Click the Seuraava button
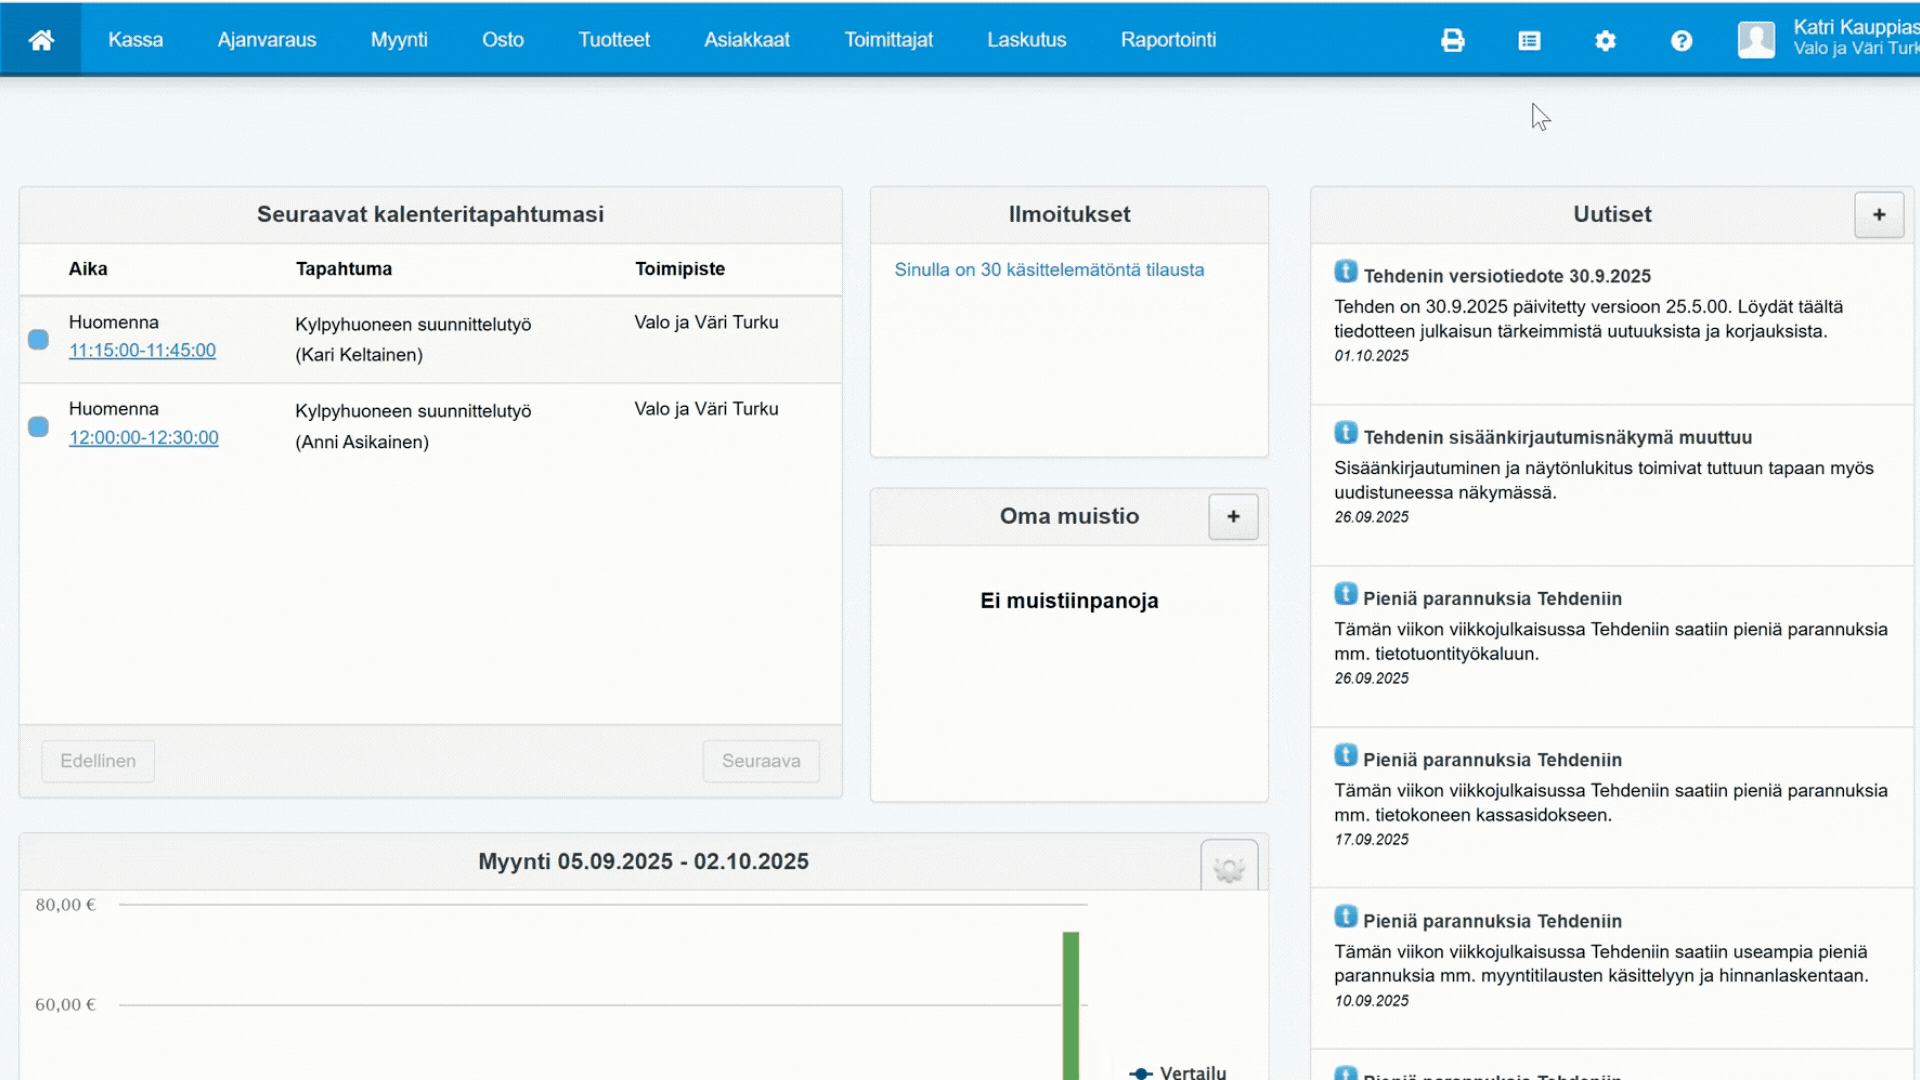 pos(760,761)
